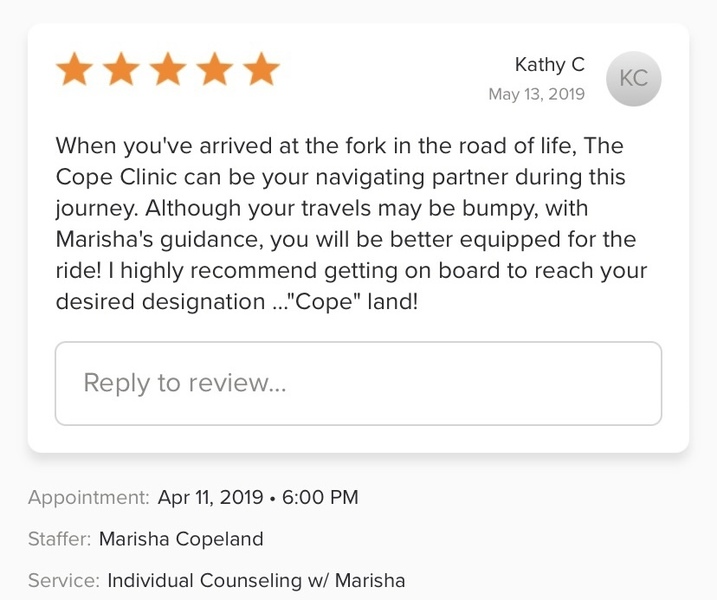Click the 6:00 PM appointment time
717x600 pixels.
pos(318,497)
